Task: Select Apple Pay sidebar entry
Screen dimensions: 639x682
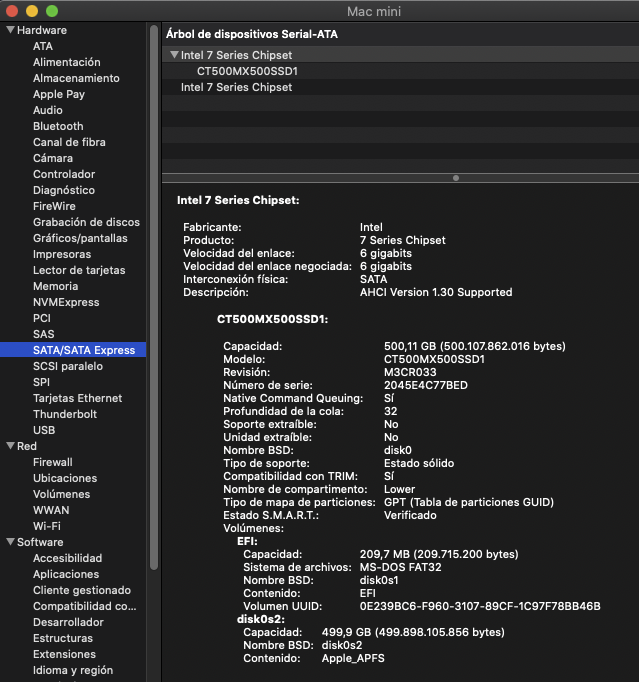Action: point(59,94)
